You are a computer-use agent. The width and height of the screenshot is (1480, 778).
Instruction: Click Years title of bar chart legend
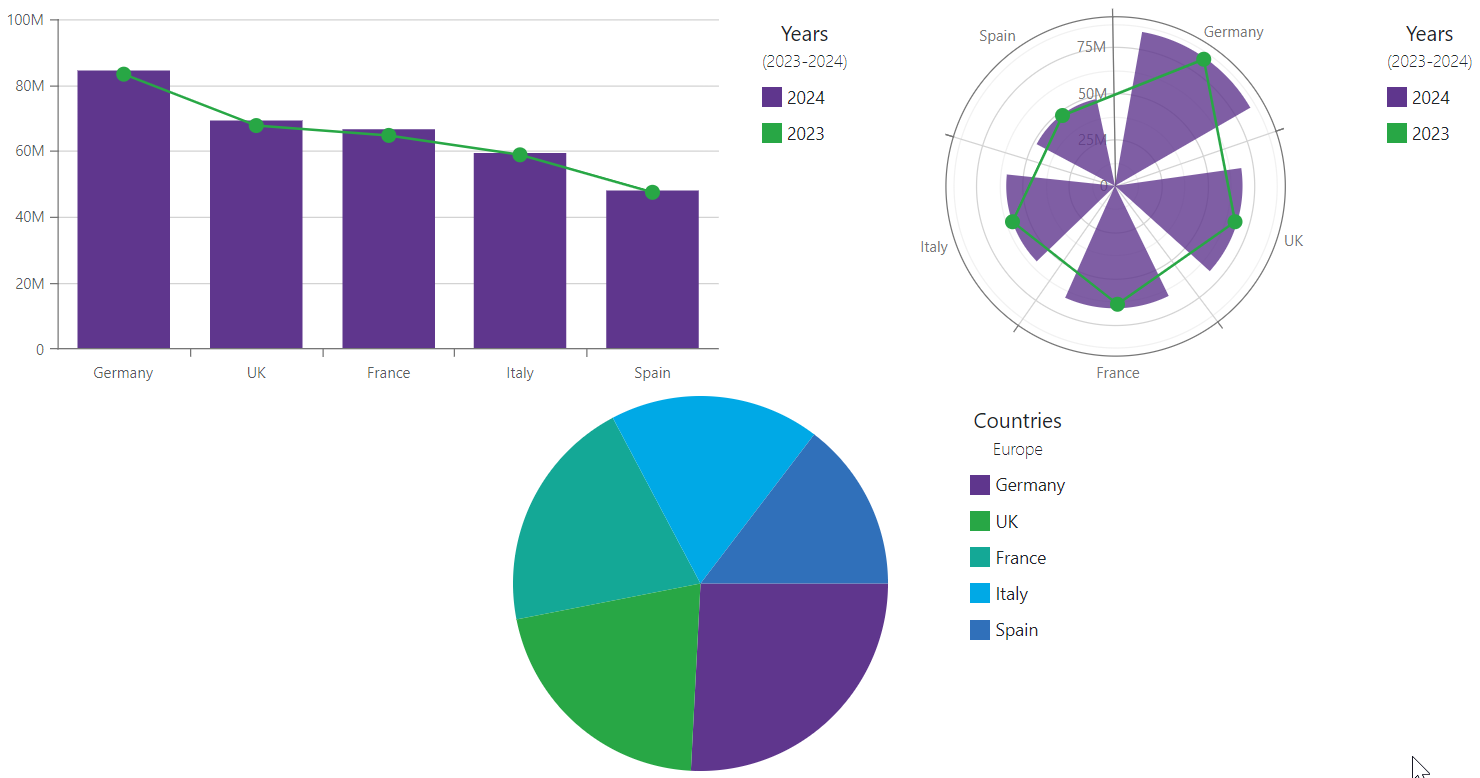coord(805,35)
